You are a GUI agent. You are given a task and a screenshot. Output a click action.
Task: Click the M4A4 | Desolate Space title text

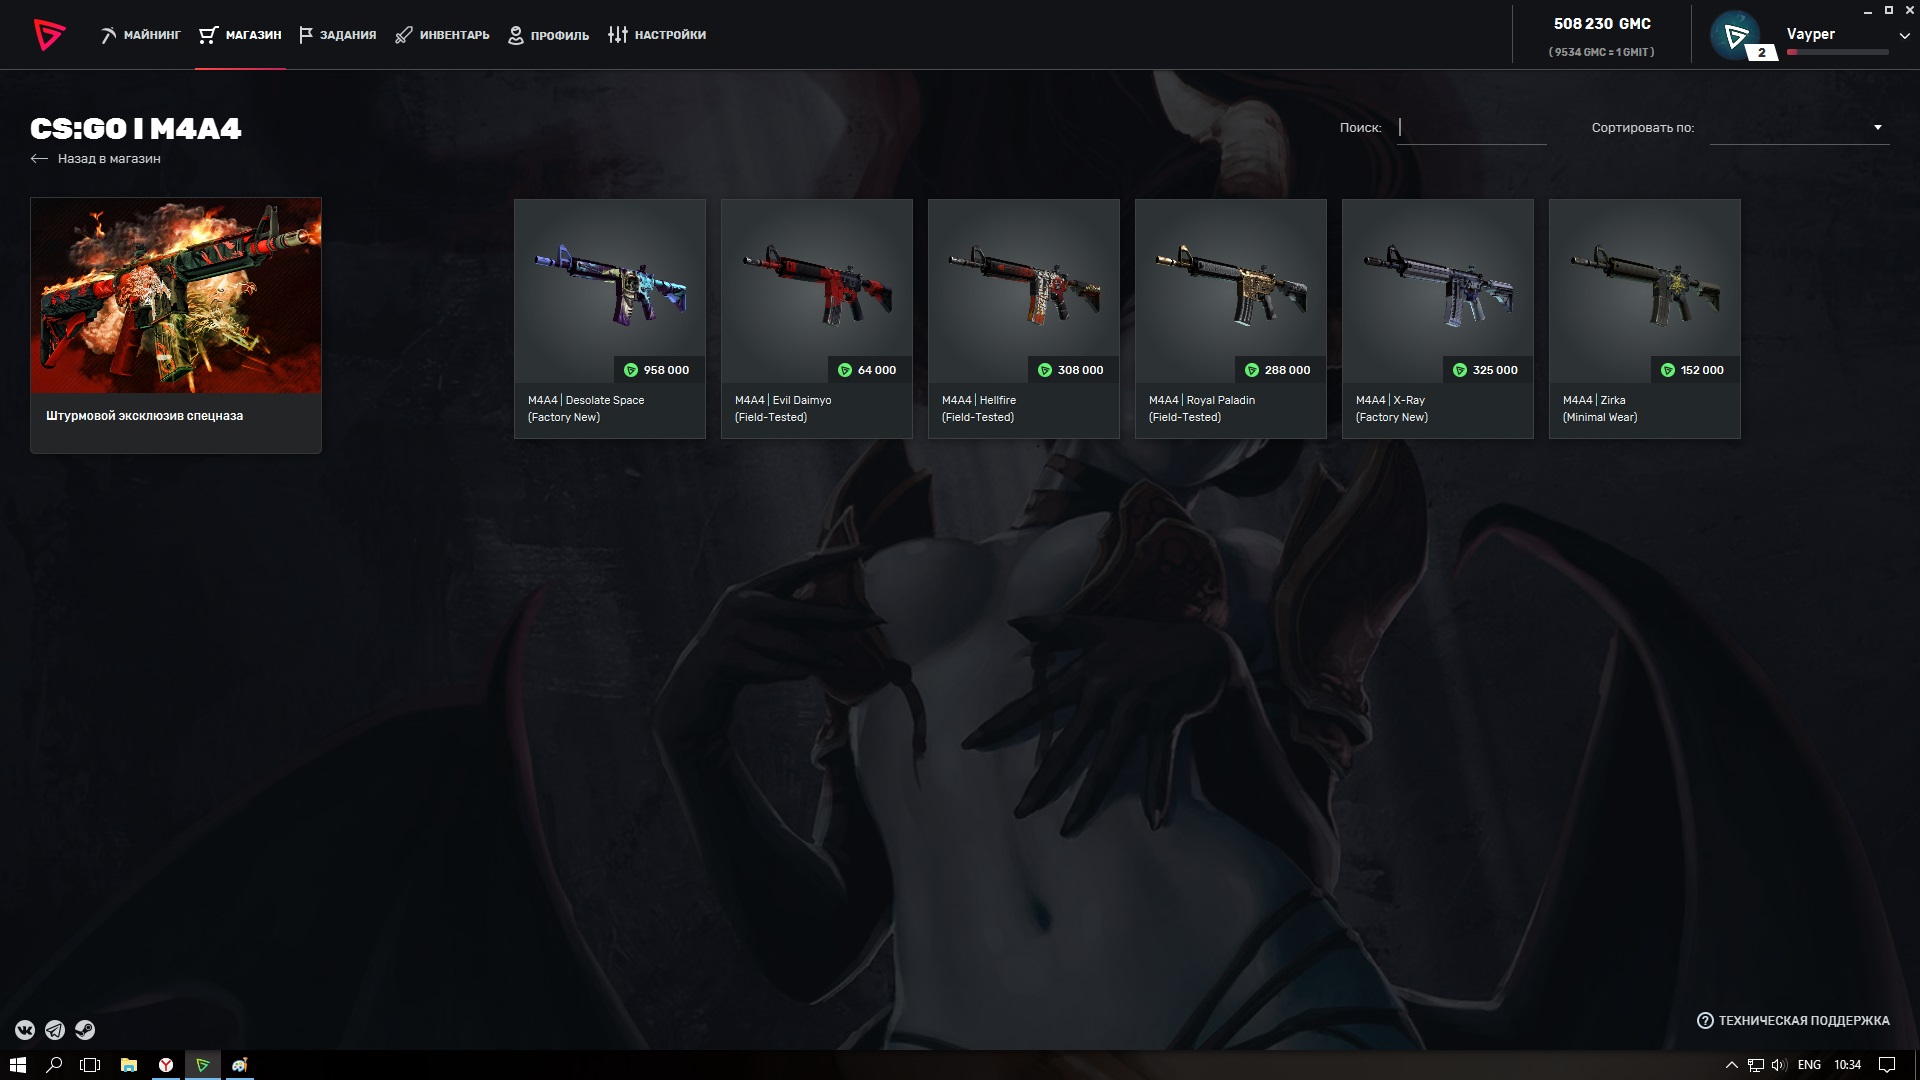(x=586, y=400)
